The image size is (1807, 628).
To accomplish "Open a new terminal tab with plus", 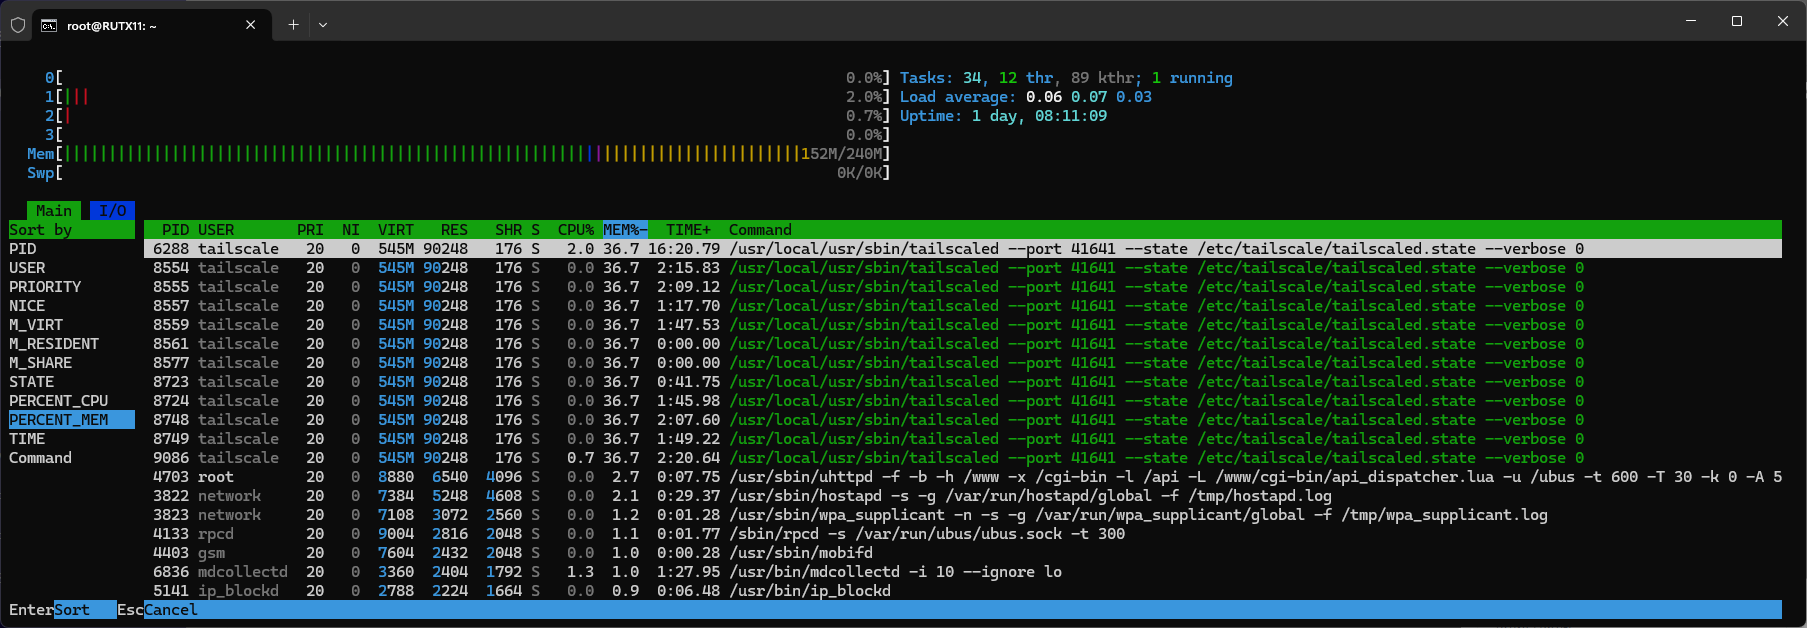I will point(293,25).
